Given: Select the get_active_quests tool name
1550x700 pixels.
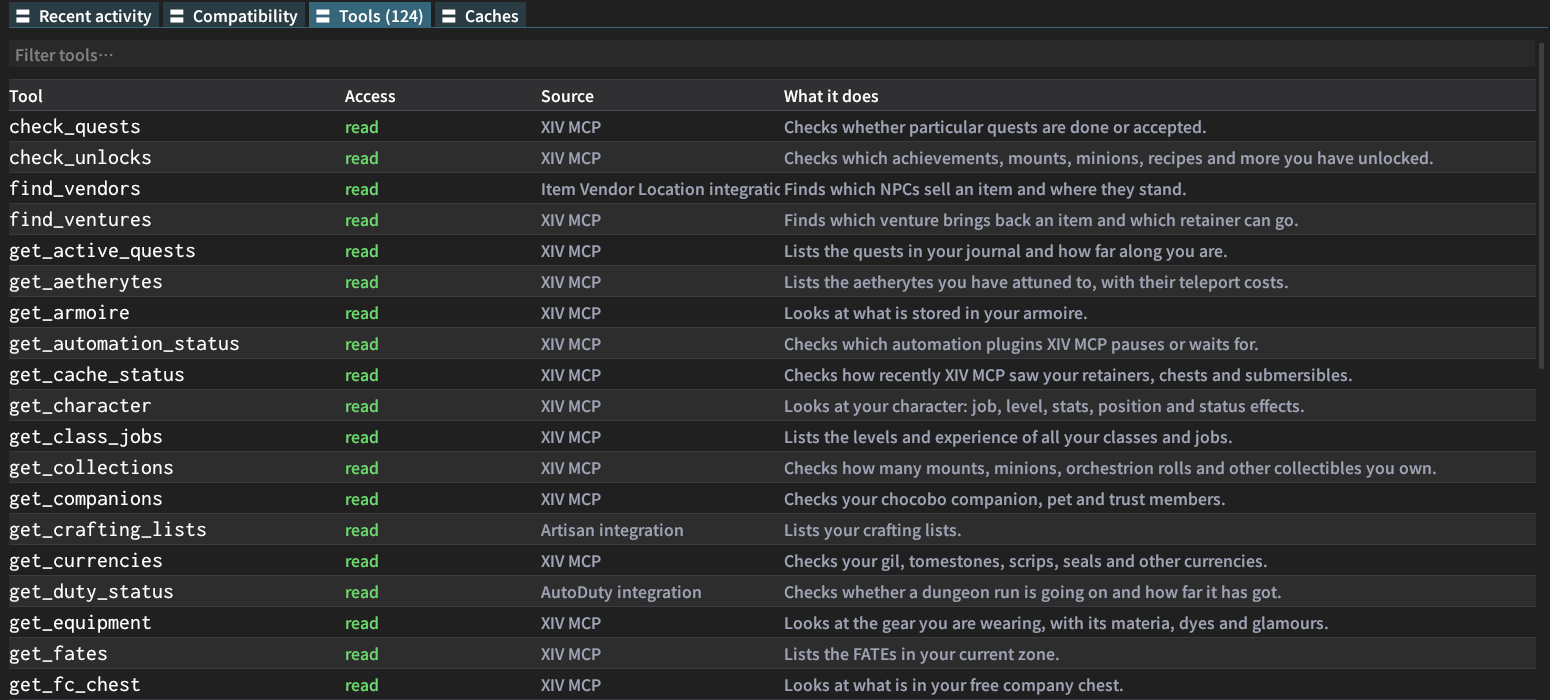Looking at the screenshot, I should 102,251.
